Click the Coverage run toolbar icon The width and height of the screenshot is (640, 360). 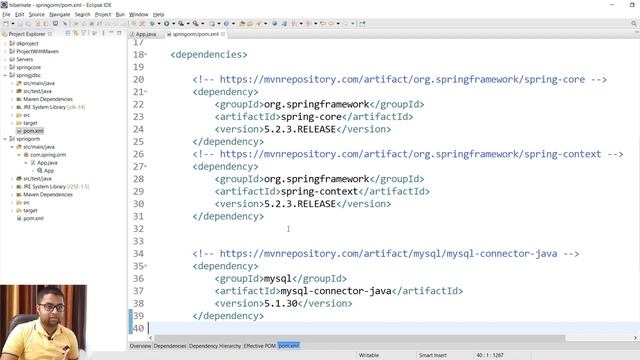click(181, 24)
